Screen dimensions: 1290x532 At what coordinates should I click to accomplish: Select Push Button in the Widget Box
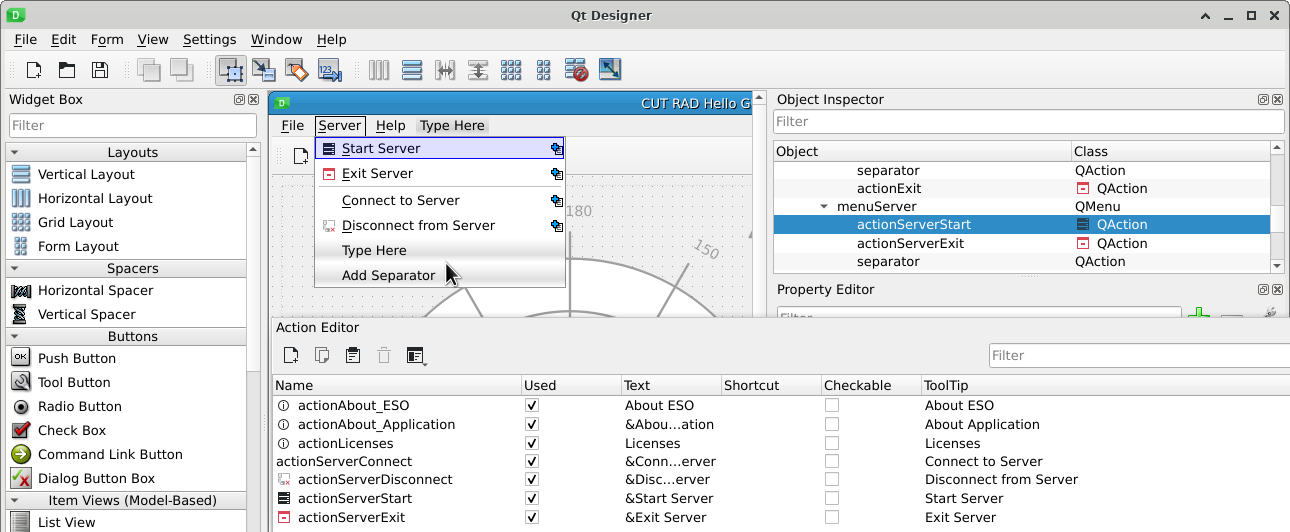(x=76, y=358)
